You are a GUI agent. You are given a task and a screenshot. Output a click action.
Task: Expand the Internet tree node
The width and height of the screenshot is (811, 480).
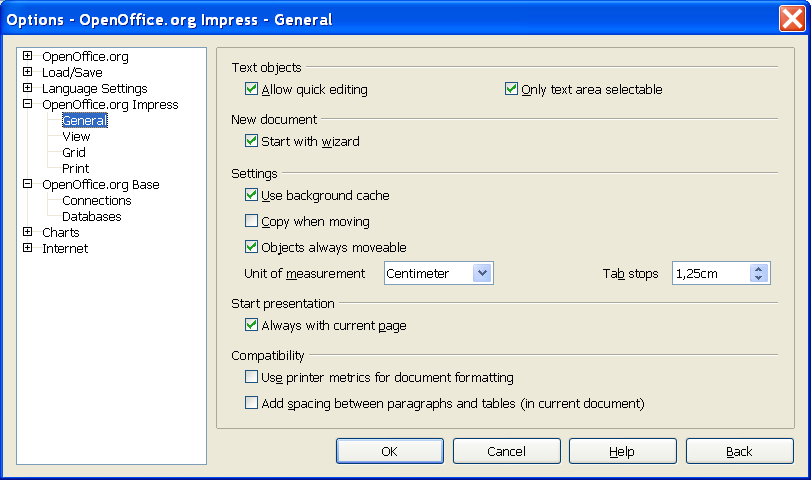[x=28, y=248]
